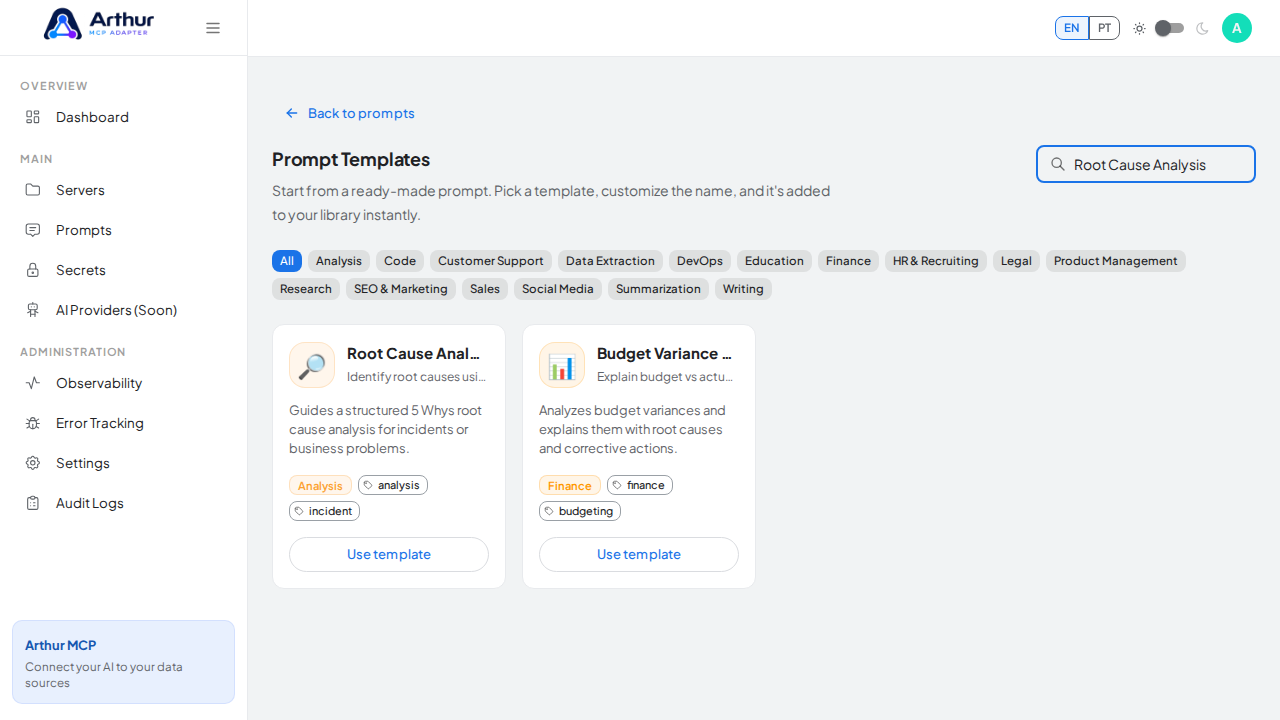Click the search magnifier icon
Screen dimensions: 1280x720
[1057, 164]
